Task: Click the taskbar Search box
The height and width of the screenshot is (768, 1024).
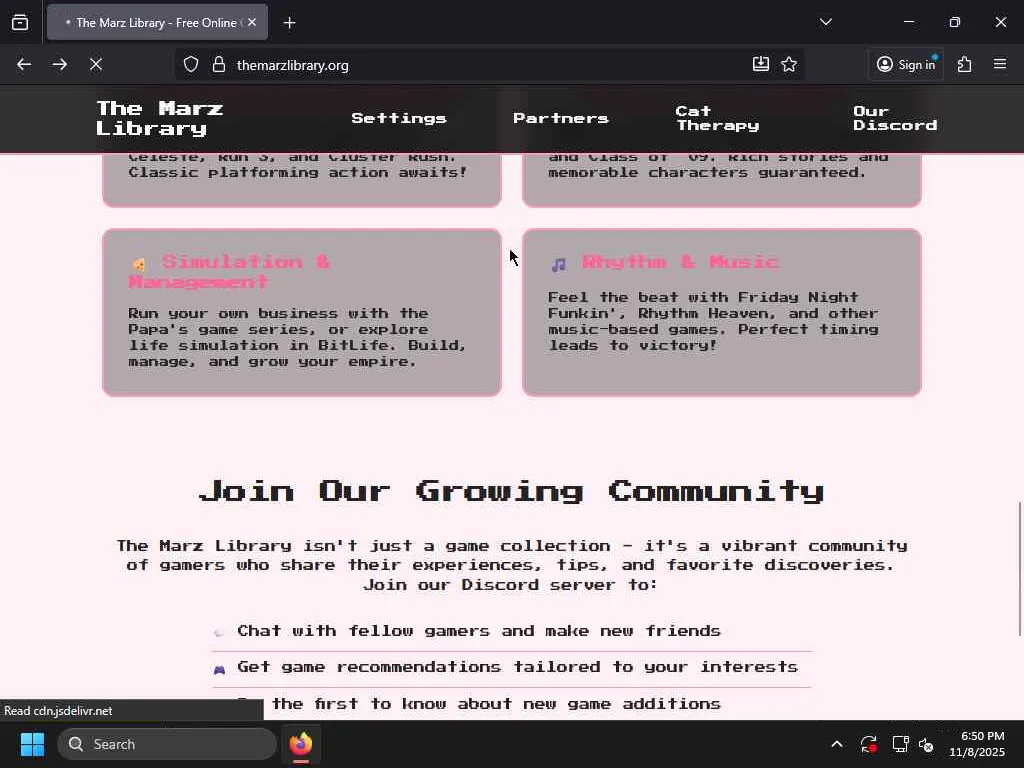Action: (167, 744)
